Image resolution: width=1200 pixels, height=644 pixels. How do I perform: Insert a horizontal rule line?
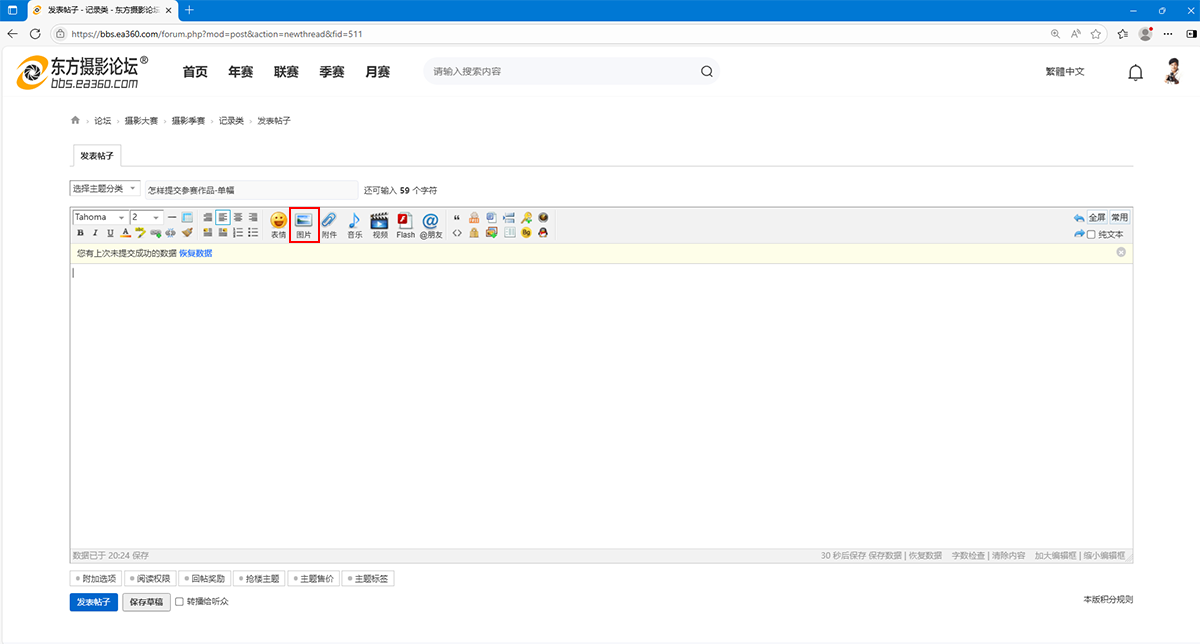point(172,217)
